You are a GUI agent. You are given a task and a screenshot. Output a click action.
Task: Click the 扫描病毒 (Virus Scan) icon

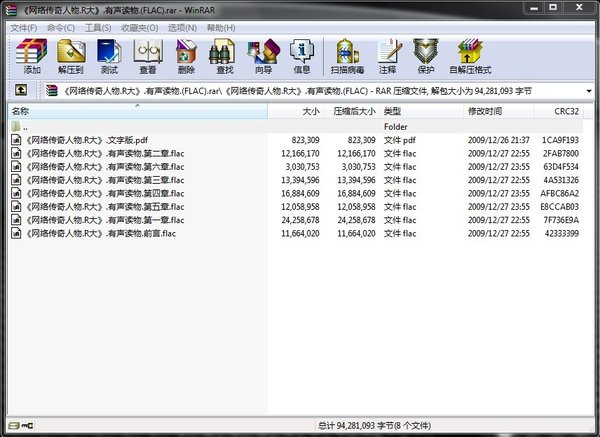(347, 56)
